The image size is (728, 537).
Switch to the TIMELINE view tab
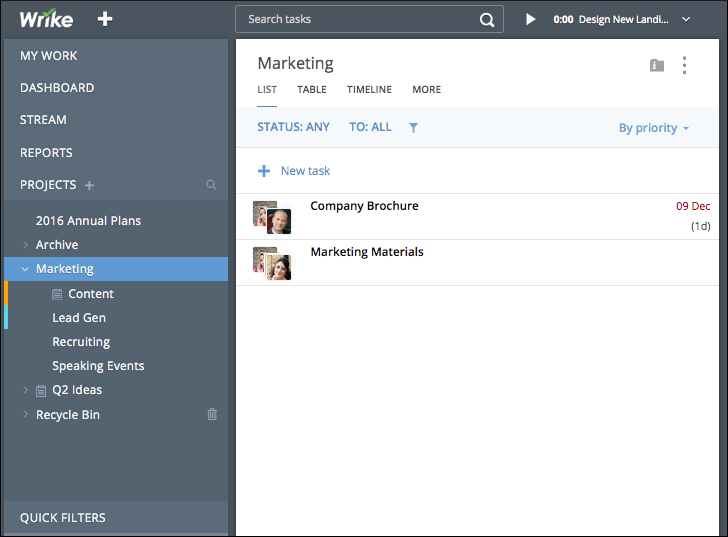[x=369, y=90]
